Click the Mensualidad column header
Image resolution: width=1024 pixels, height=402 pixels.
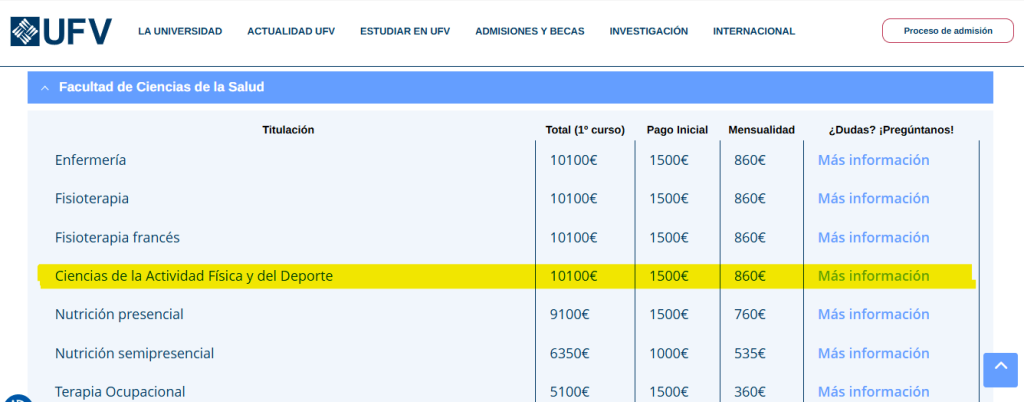pos(761,130)
